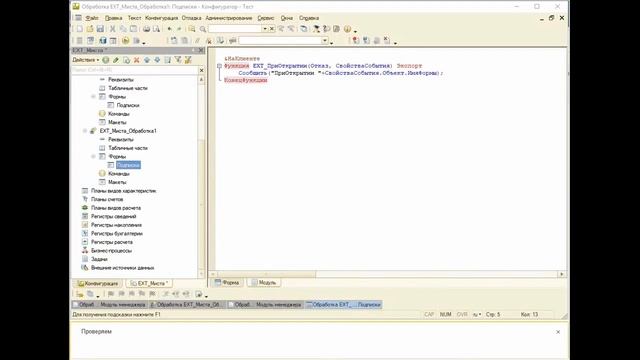The image size is (640, 360).
Task: Add an object with the green plus icon
Action: [106, 60]
